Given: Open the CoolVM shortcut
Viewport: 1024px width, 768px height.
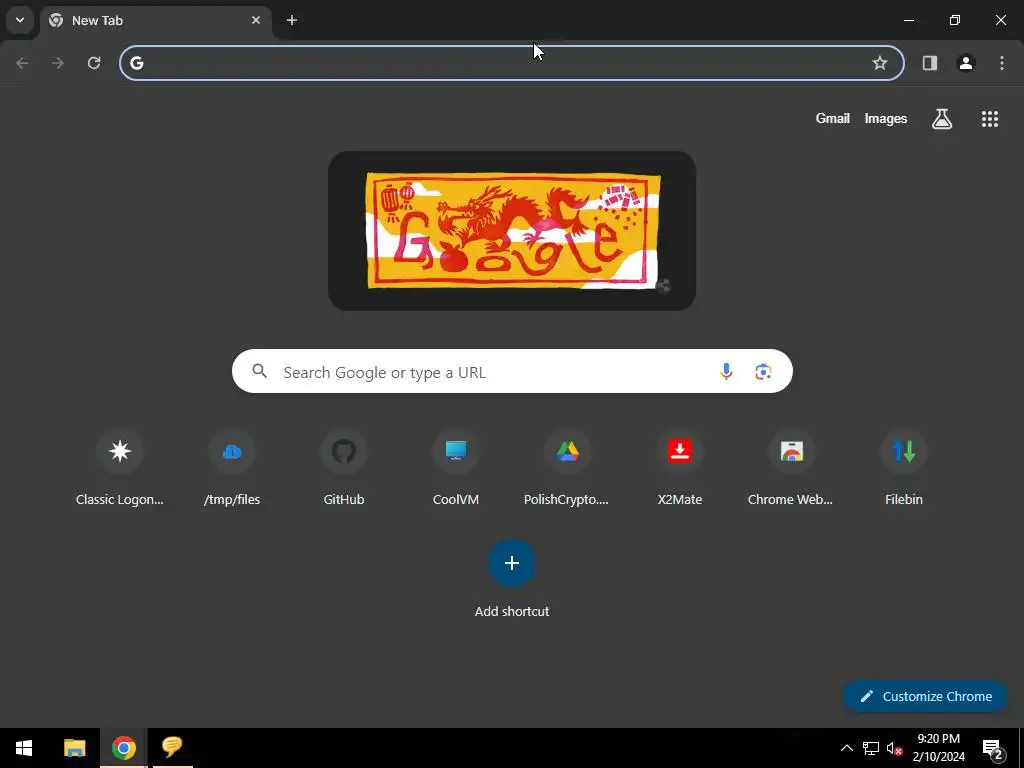Looking at the screenshot, I should (456, 468).
